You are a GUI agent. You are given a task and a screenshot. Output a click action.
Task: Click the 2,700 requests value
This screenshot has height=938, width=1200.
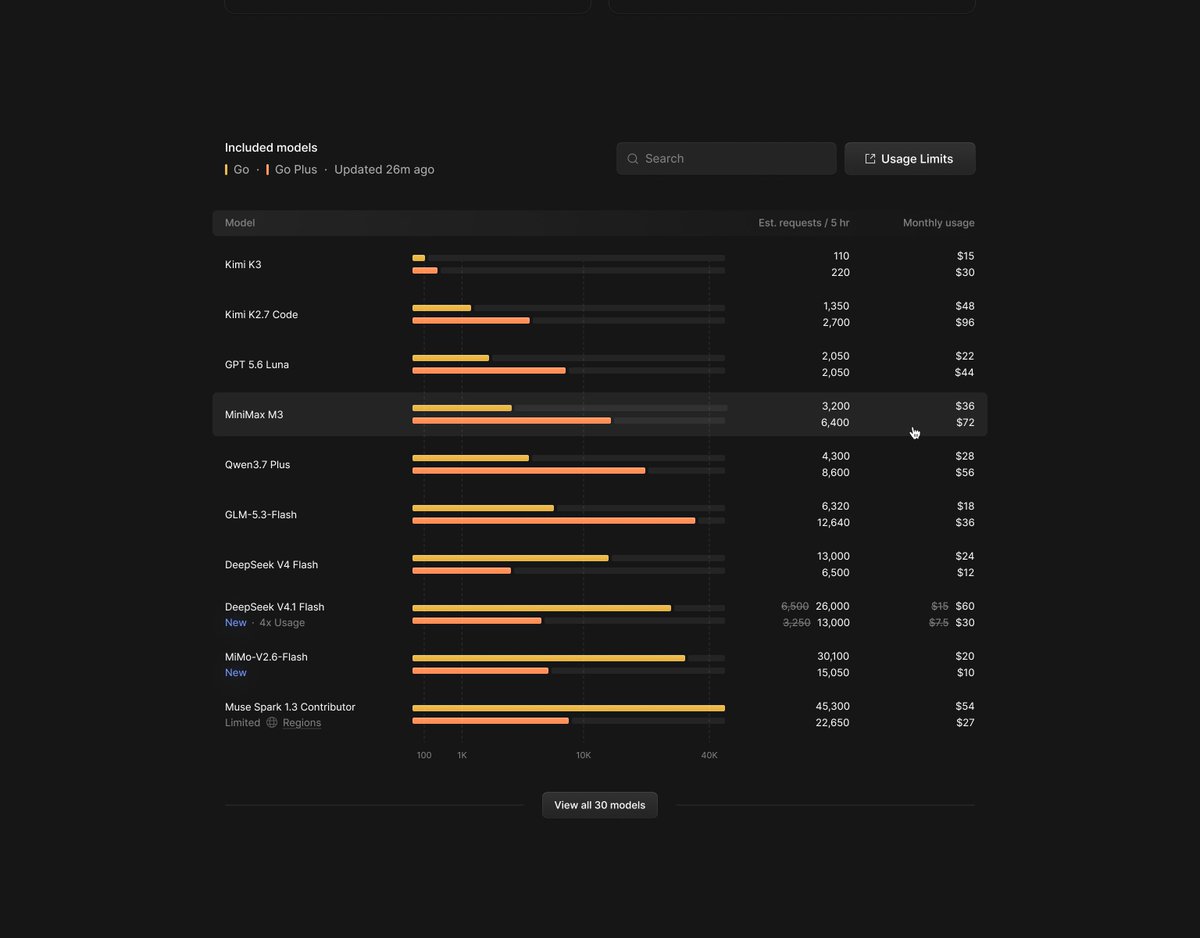[x=836, y=323]
